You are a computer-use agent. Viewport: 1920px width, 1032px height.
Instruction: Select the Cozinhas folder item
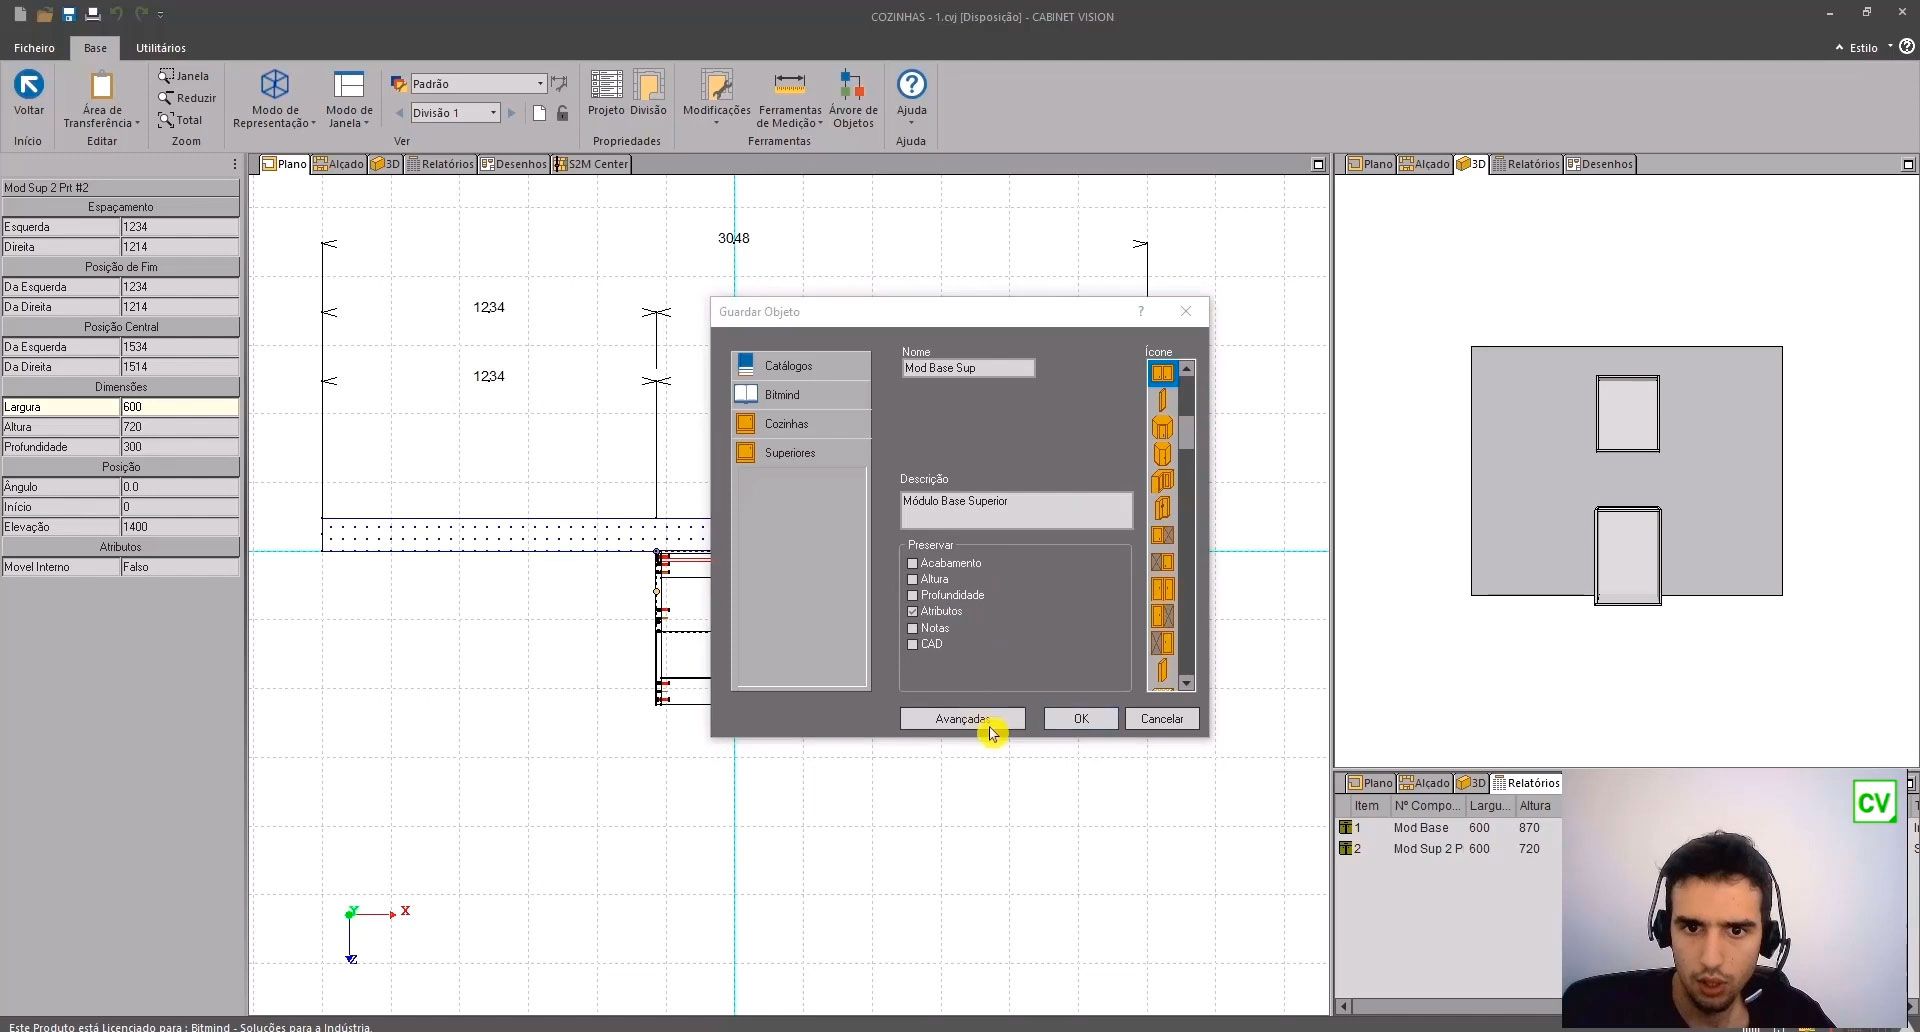pos(801,424)
